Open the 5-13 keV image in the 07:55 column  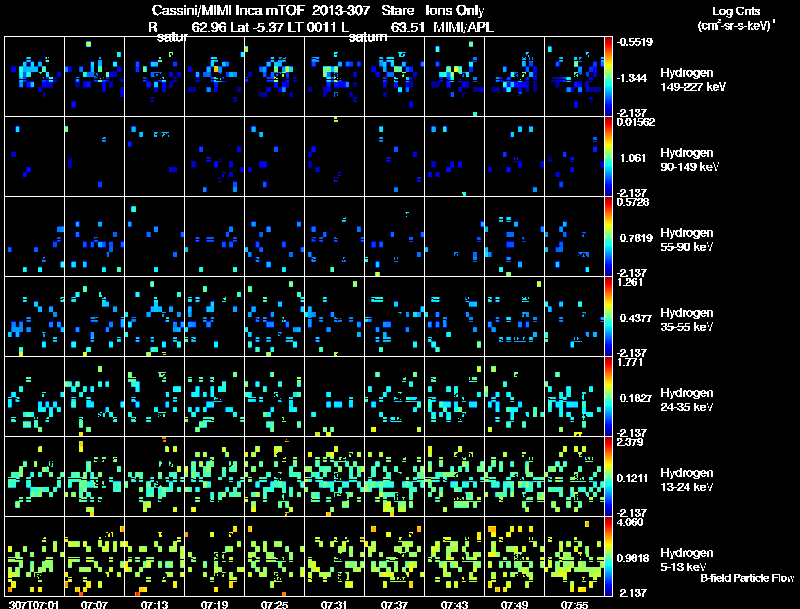coord(574,556)
